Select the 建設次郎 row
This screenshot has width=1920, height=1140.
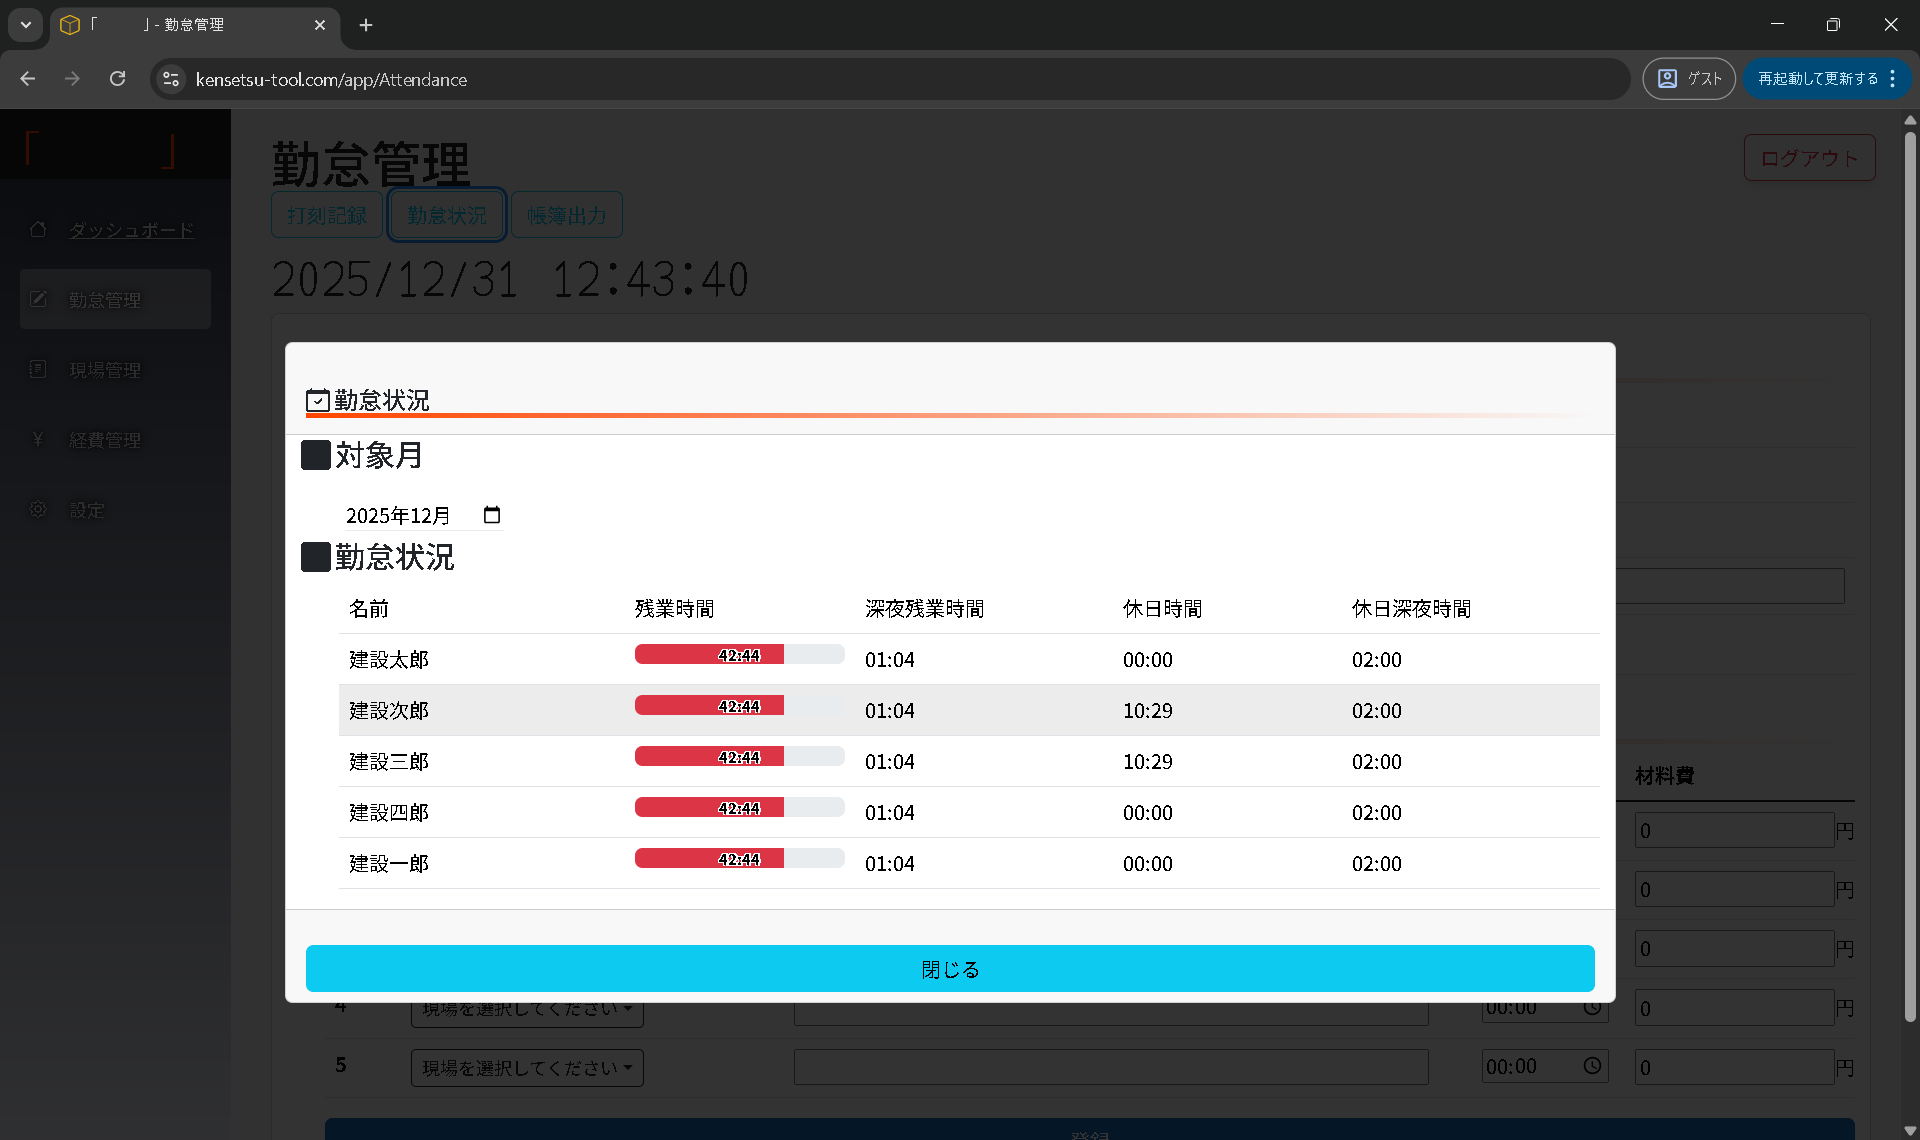click(x=388, y=711)
